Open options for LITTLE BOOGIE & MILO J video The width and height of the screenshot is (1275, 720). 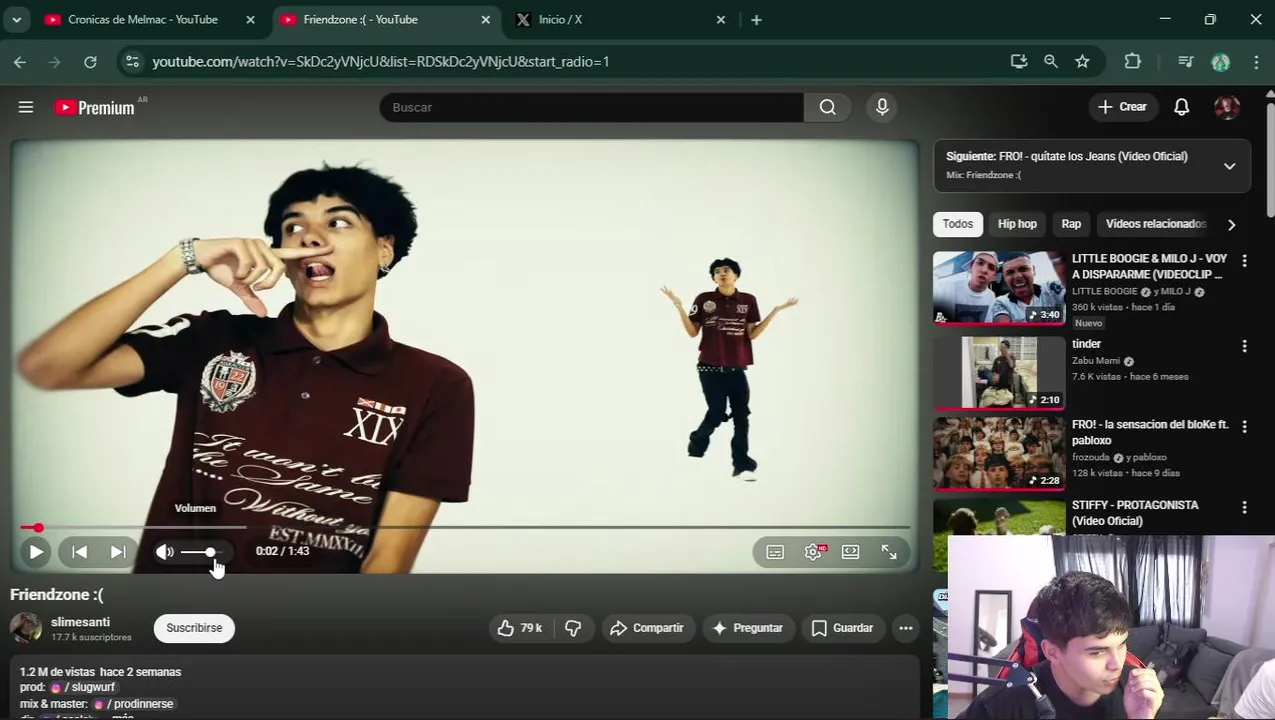1244,261
